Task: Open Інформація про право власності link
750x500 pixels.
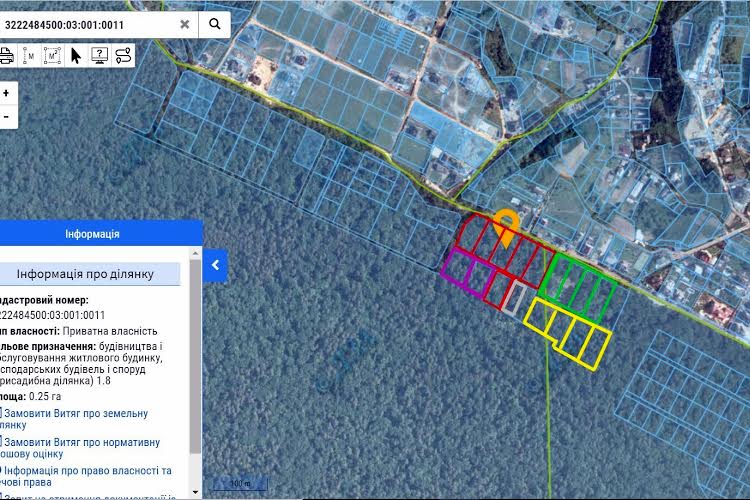Action: (x=85, y=476)
